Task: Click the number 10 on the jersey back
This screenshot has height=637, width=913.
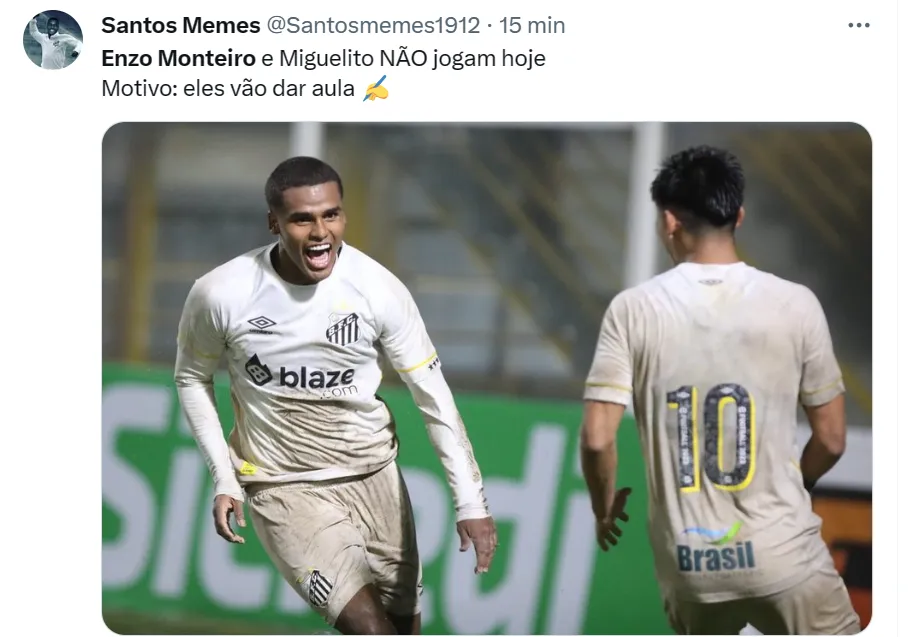Action: pyautogui.click(x=711, y=437)
